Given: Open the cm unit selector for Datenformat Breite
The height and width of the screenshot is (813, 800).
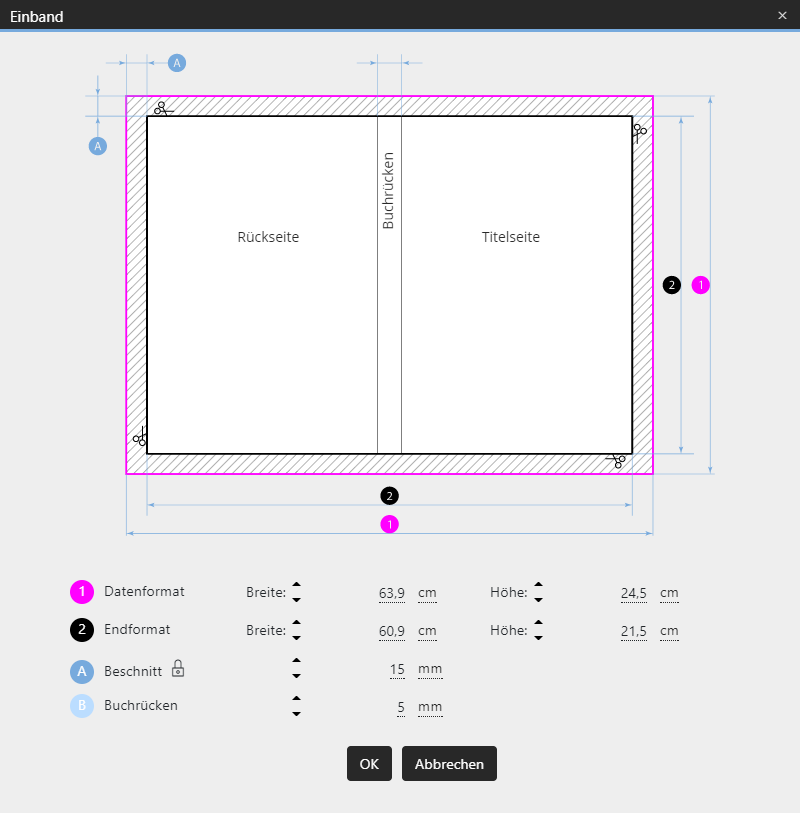Looking at the screenshot, I should 427,593.
